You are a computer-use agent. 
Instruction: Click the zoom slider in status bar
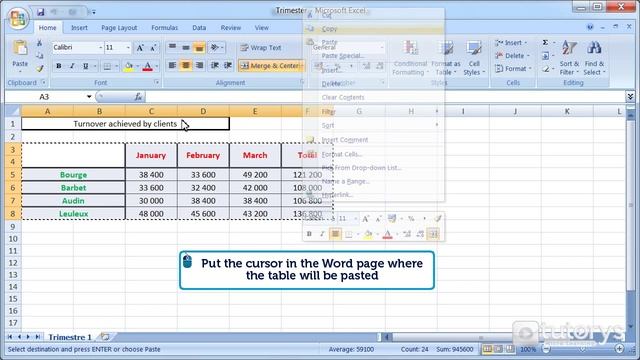(583, 349)
